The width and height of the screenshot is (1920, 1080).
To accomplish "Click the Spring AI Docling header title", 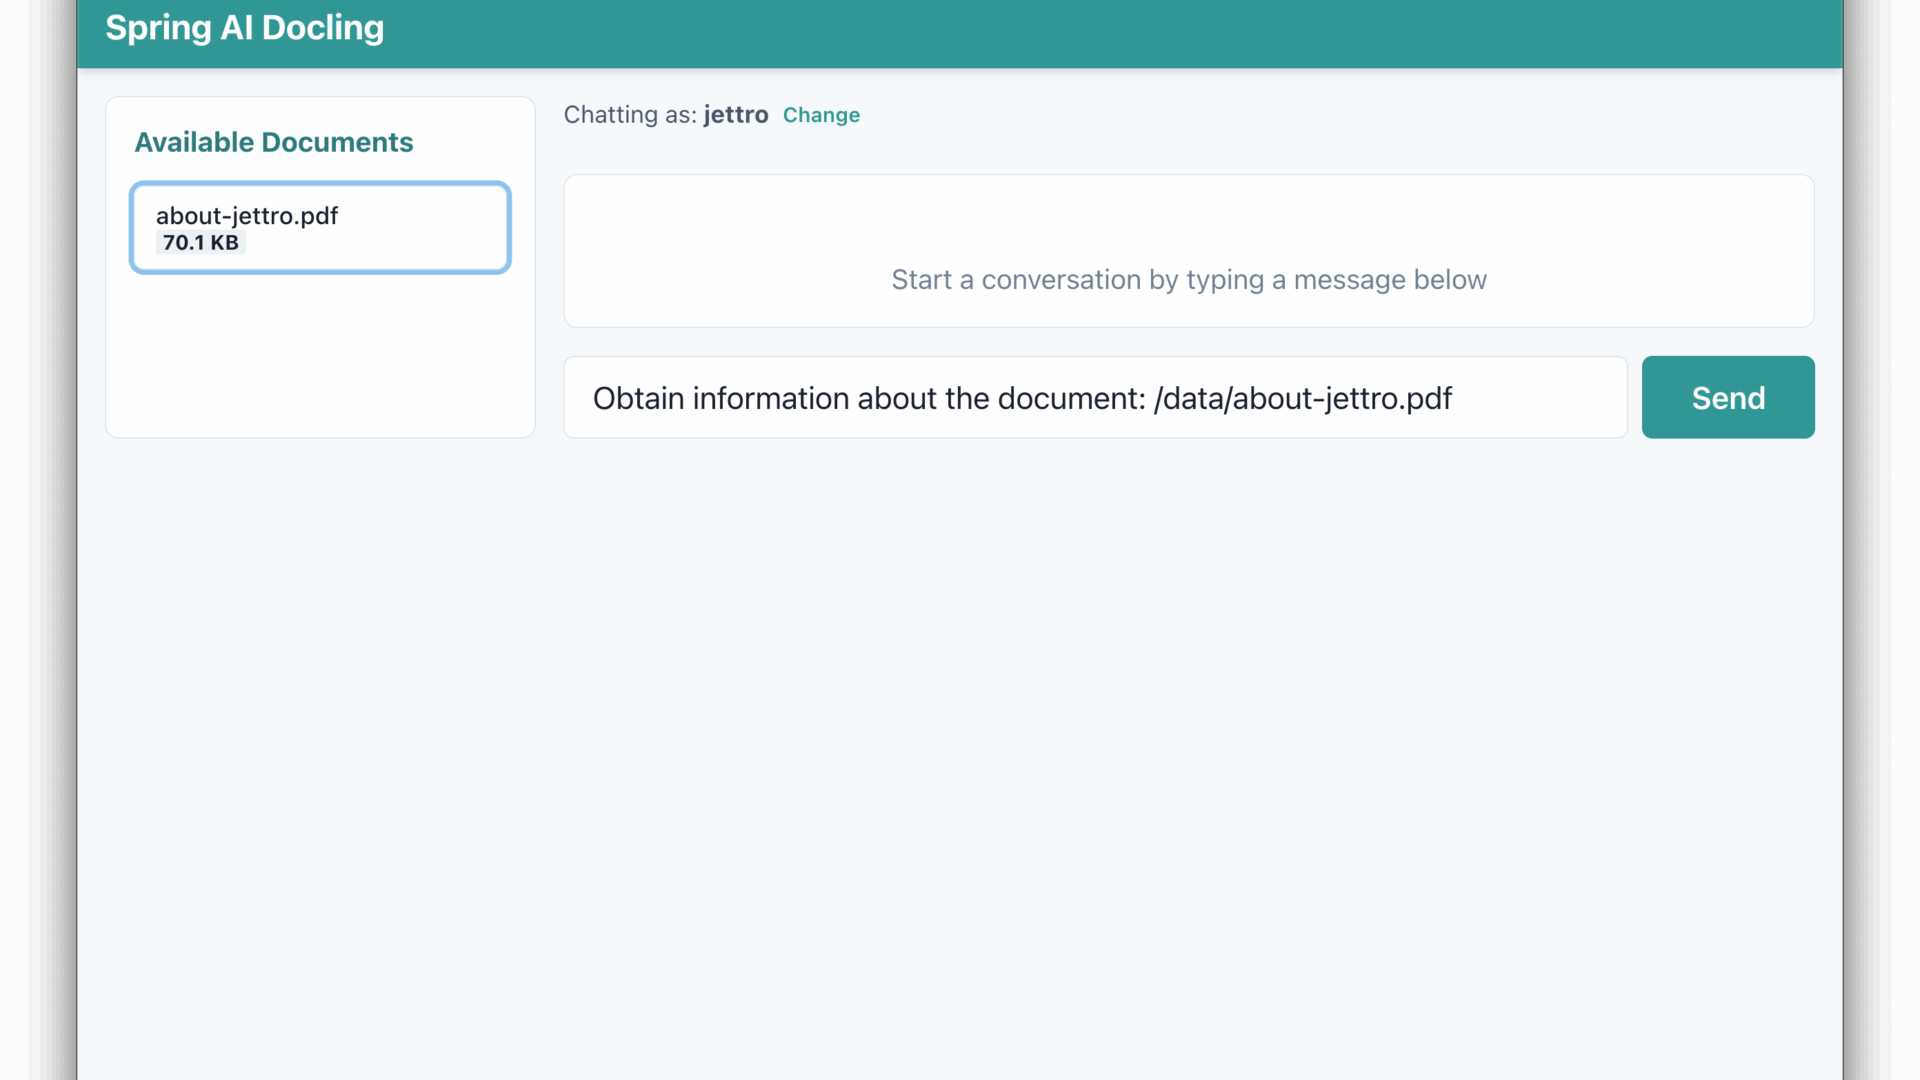I will (244, 28).
